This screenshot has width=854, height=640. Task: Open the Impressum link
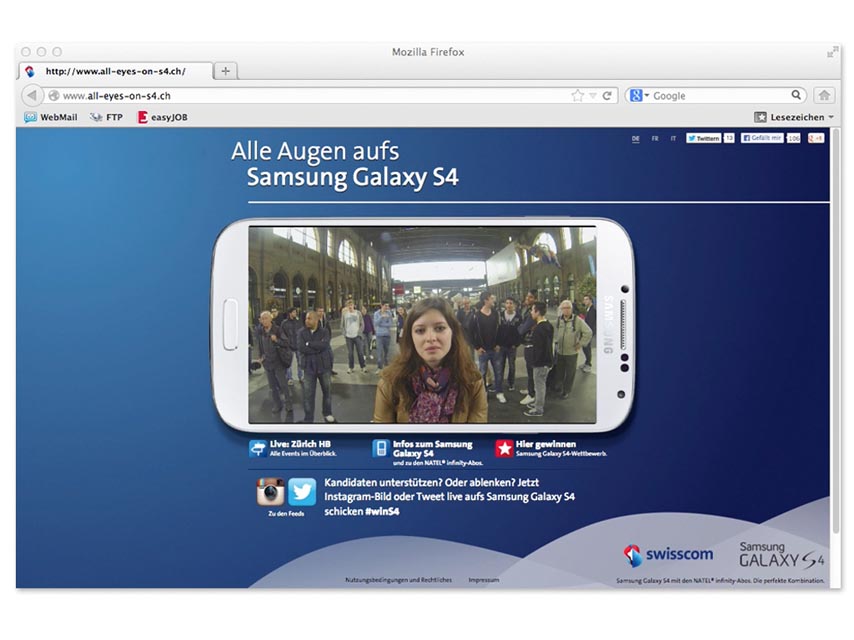[484, 580]
